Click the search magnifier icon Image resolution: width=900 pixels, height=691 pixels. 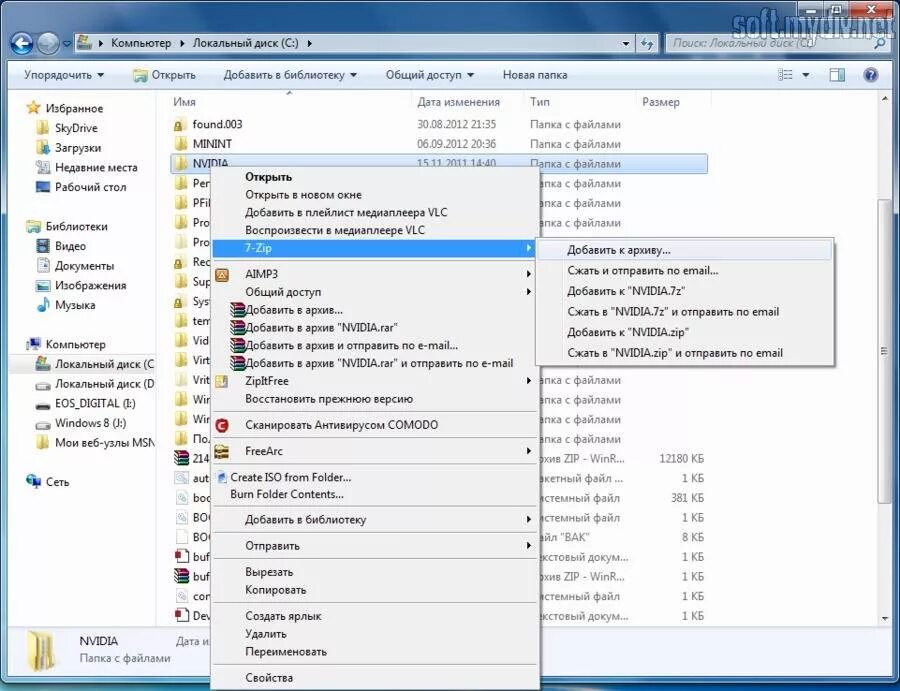880,43
